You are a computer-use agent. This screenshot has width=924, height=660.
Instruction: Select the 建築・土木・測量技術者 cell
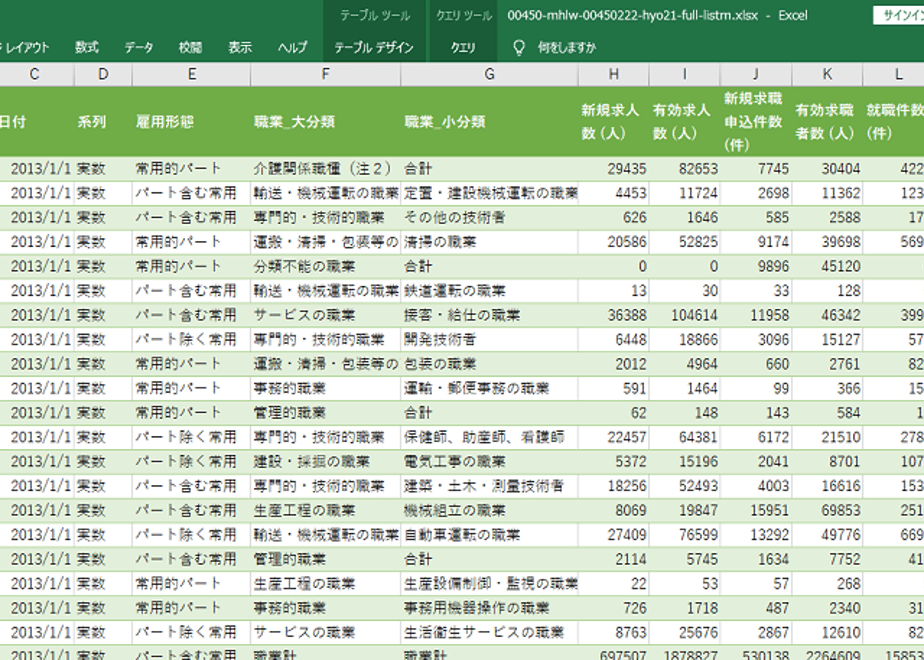click(490, 486)
